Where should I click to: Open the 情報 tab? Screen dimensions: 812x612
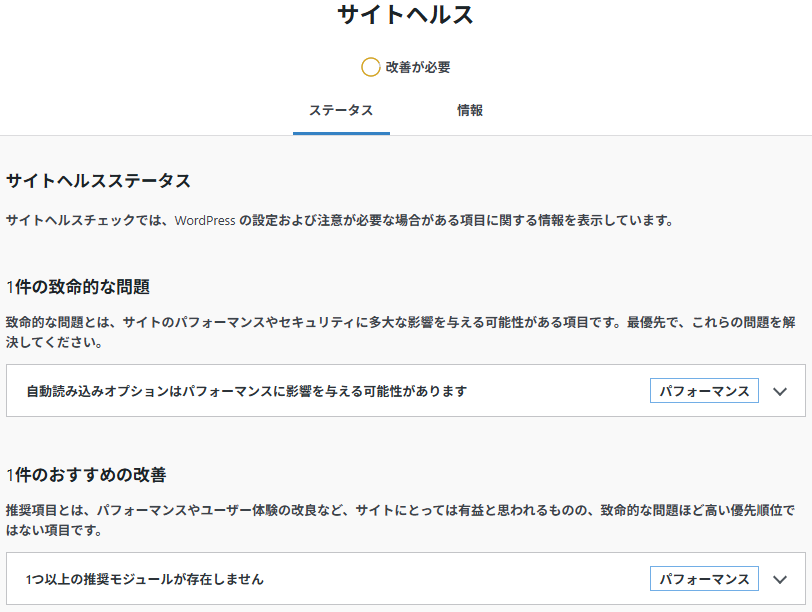[470, 110]
